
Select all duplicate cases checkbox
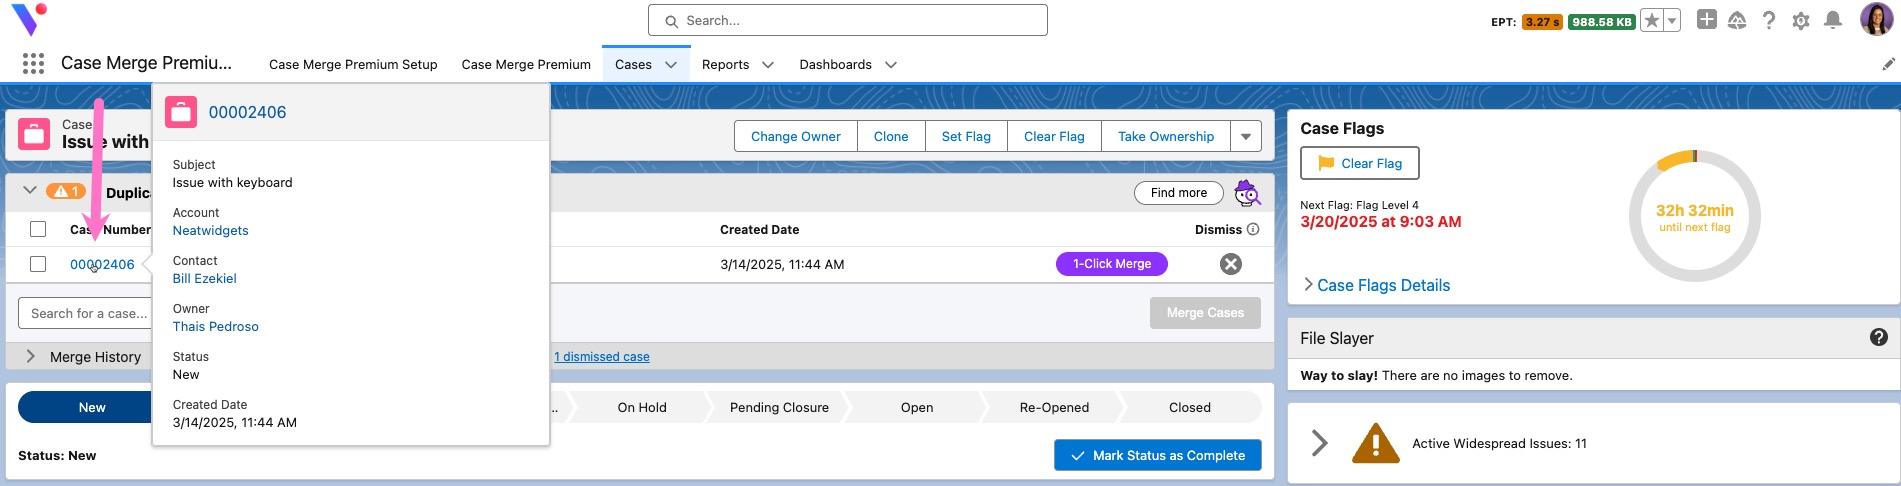pyautogui.click(x=38, y=229)
